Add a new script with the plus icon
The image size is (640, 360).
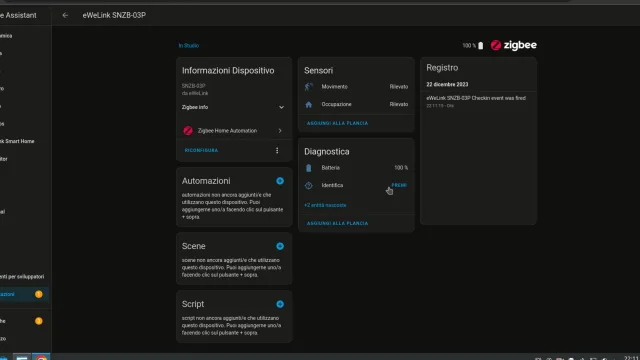(x=280, y=304)
